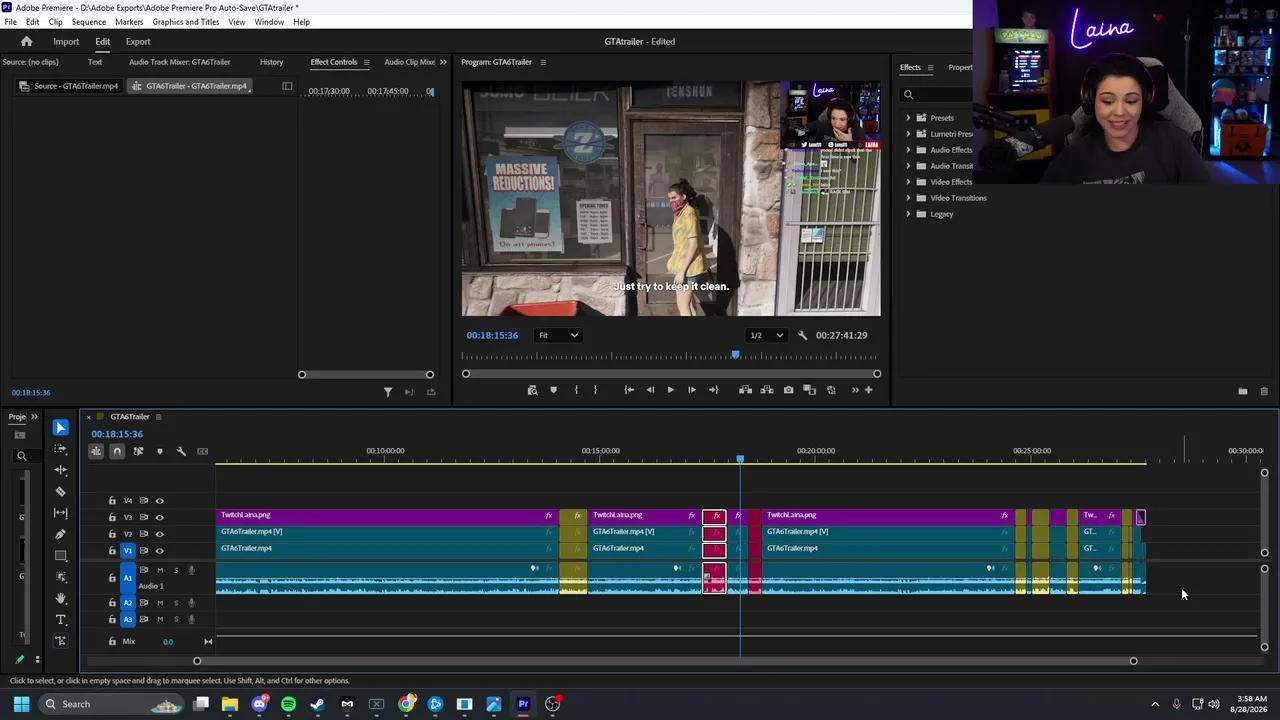Select the Hand tool
The image size is (1280, 720).
(60, 598)
